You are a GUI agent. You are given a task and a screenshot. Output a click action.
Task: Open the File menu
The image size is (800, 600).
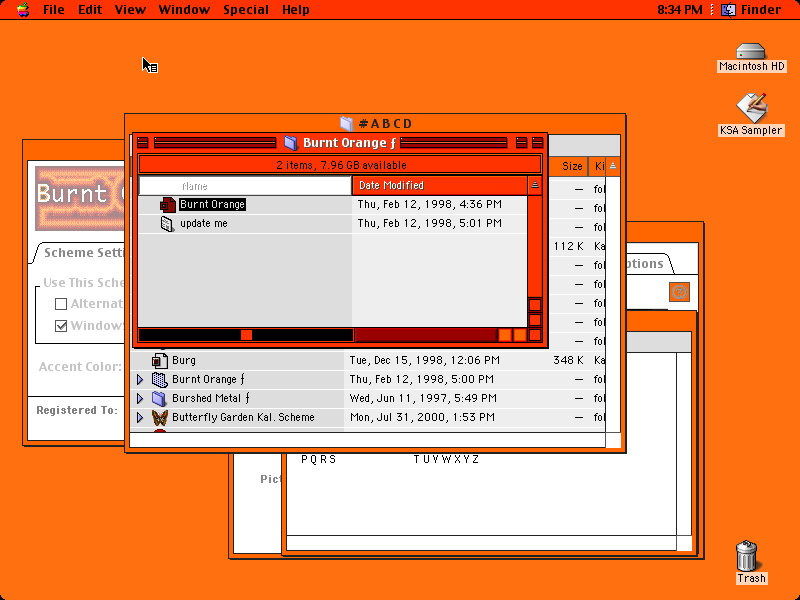tap(54, 9)
